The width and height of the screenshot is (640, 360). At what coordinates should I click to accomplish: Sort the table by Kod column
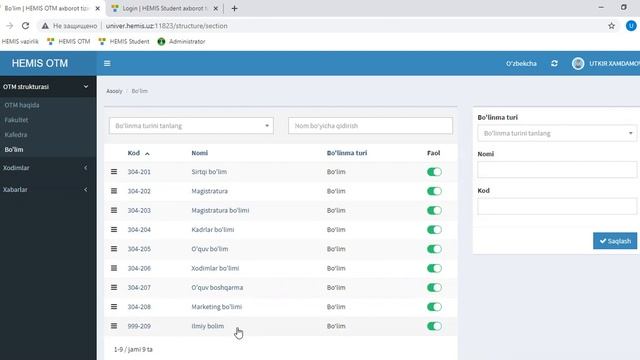[x=138, y=153]
